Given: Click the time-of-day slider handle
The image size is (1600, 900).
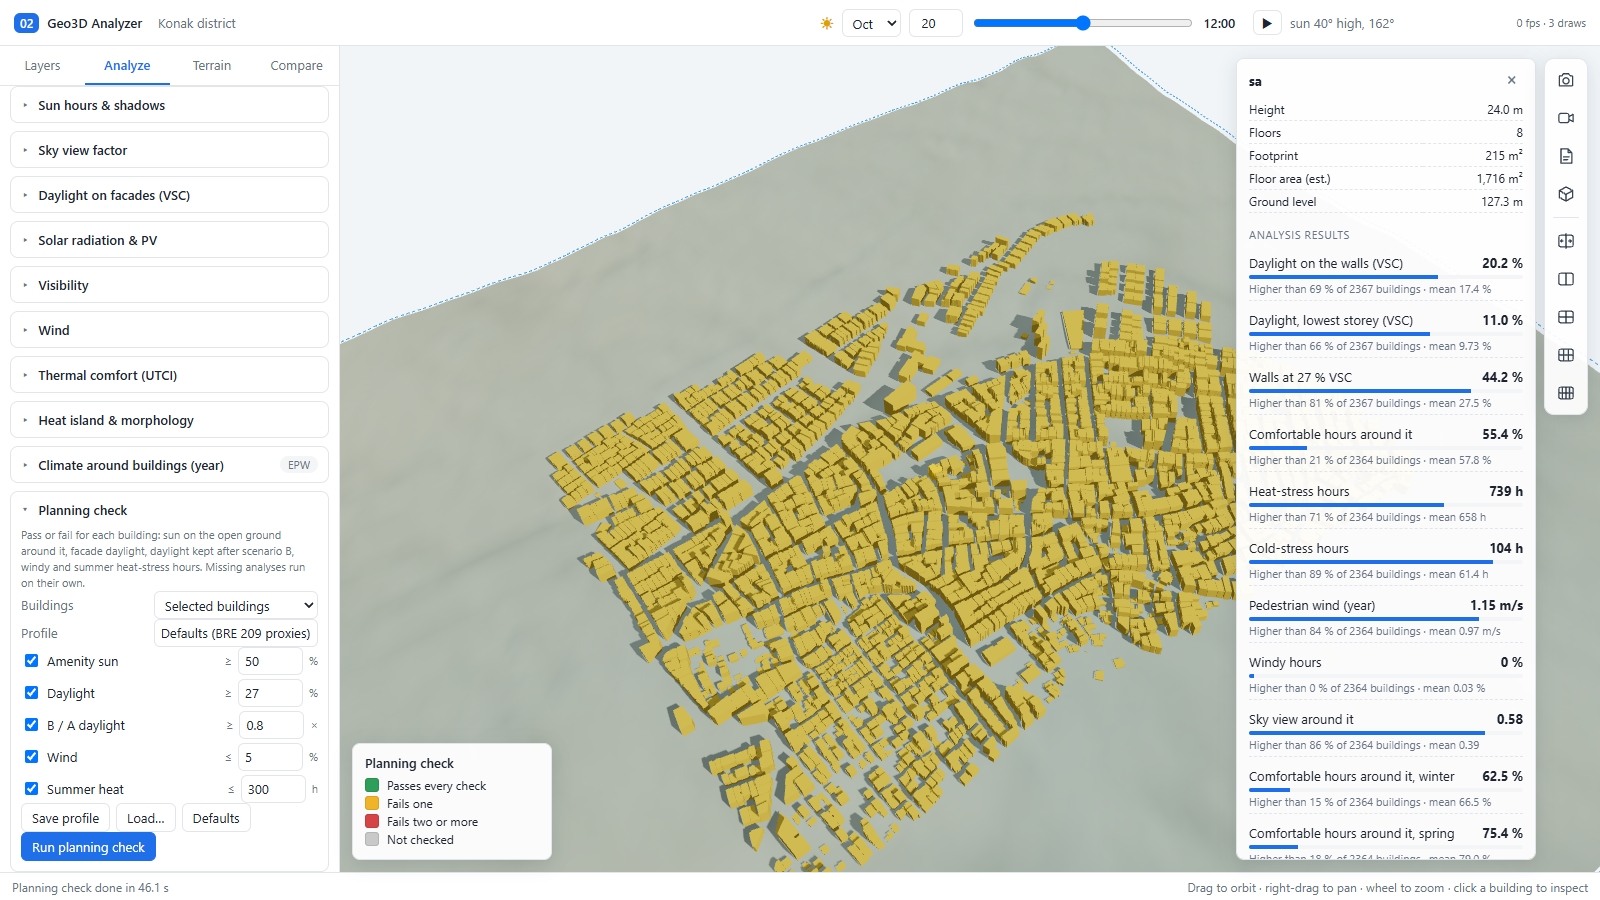Looking at the screenshot, I should tap(1083, 23).
